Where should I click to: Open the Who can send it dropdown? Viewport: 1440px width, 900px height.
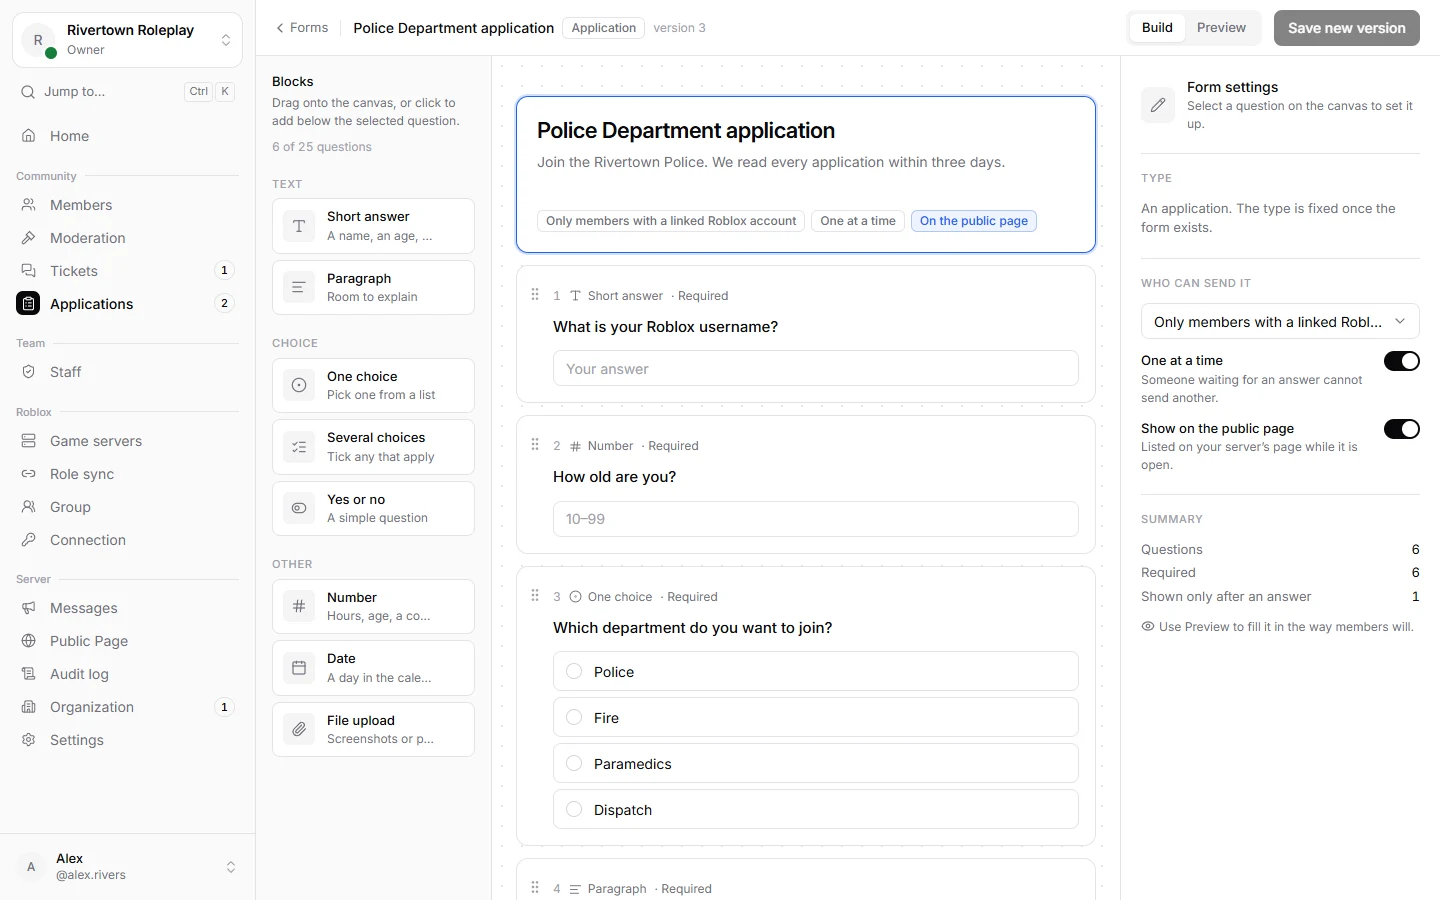1280,322
